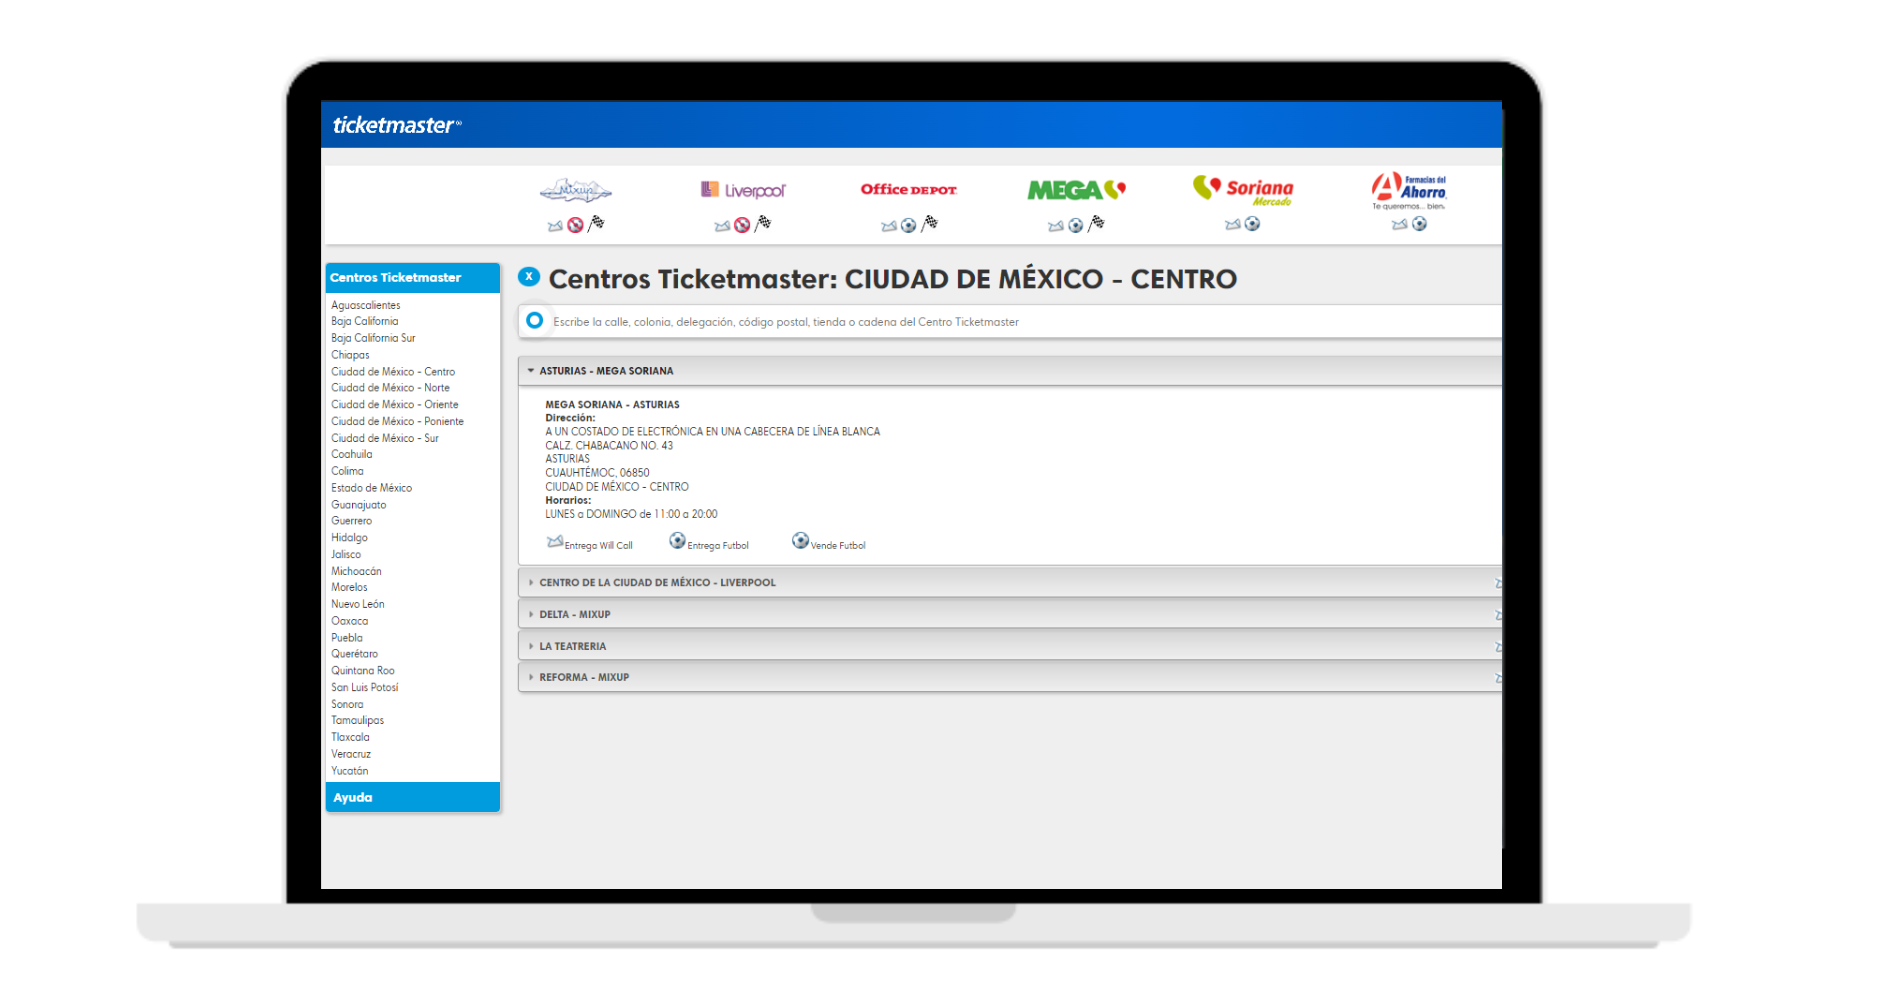This screenshot has width=1878, height=1000.
Task: Select Aguascalientes in the state list
Action: [x=366, y=305]
